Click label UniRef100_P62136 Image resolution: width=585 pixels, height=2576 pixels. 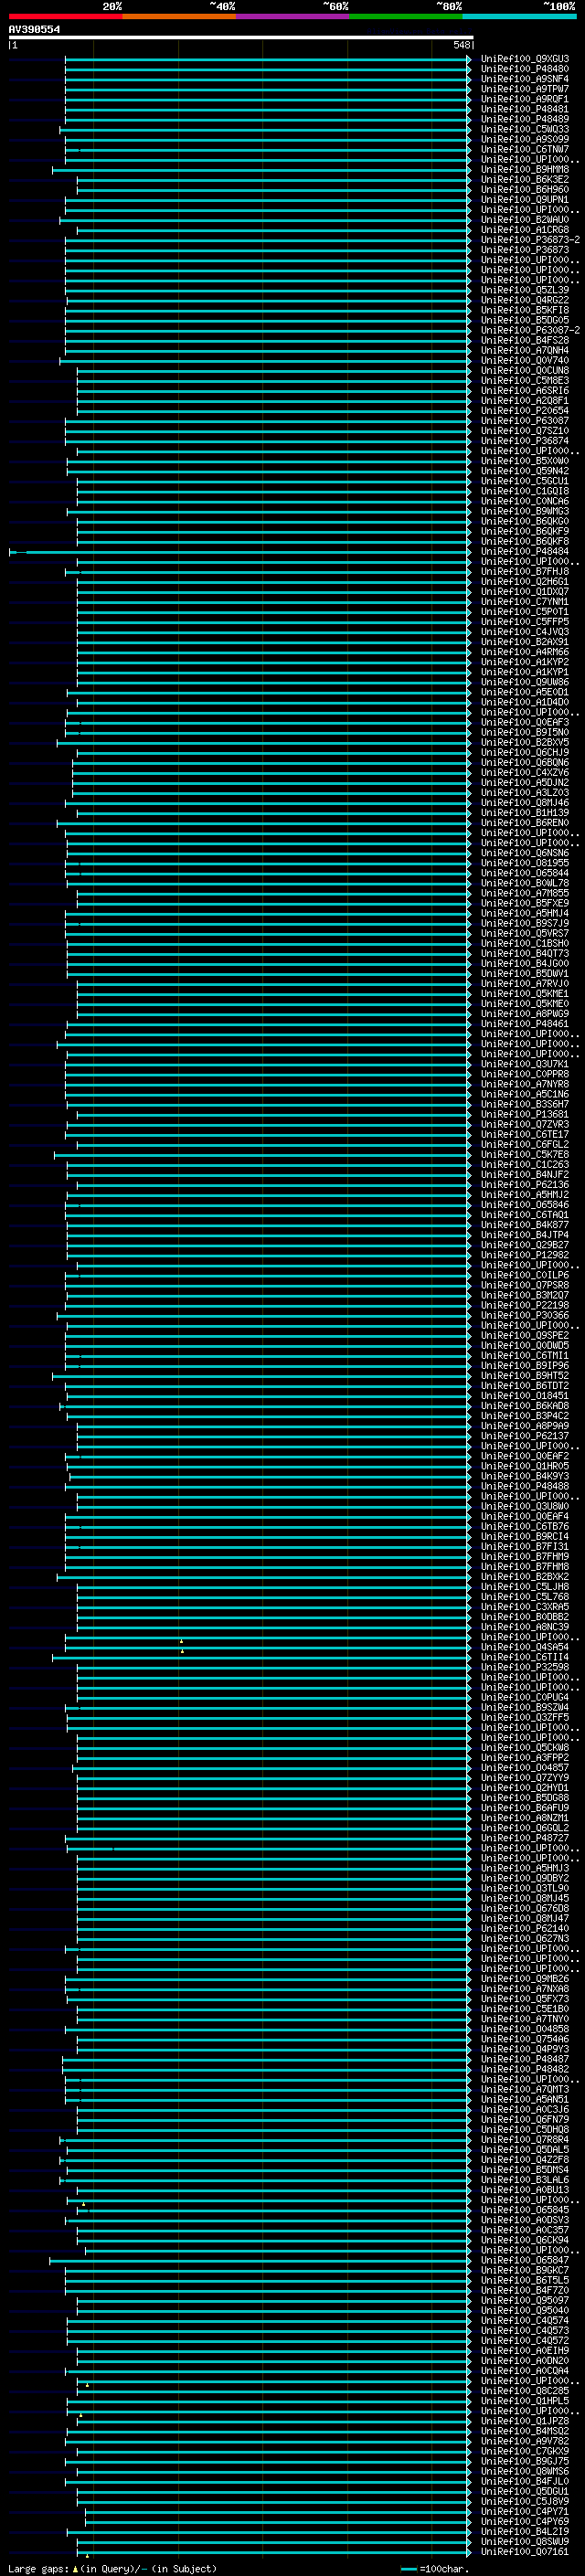pyautogui.click(x=525, y=1185)
